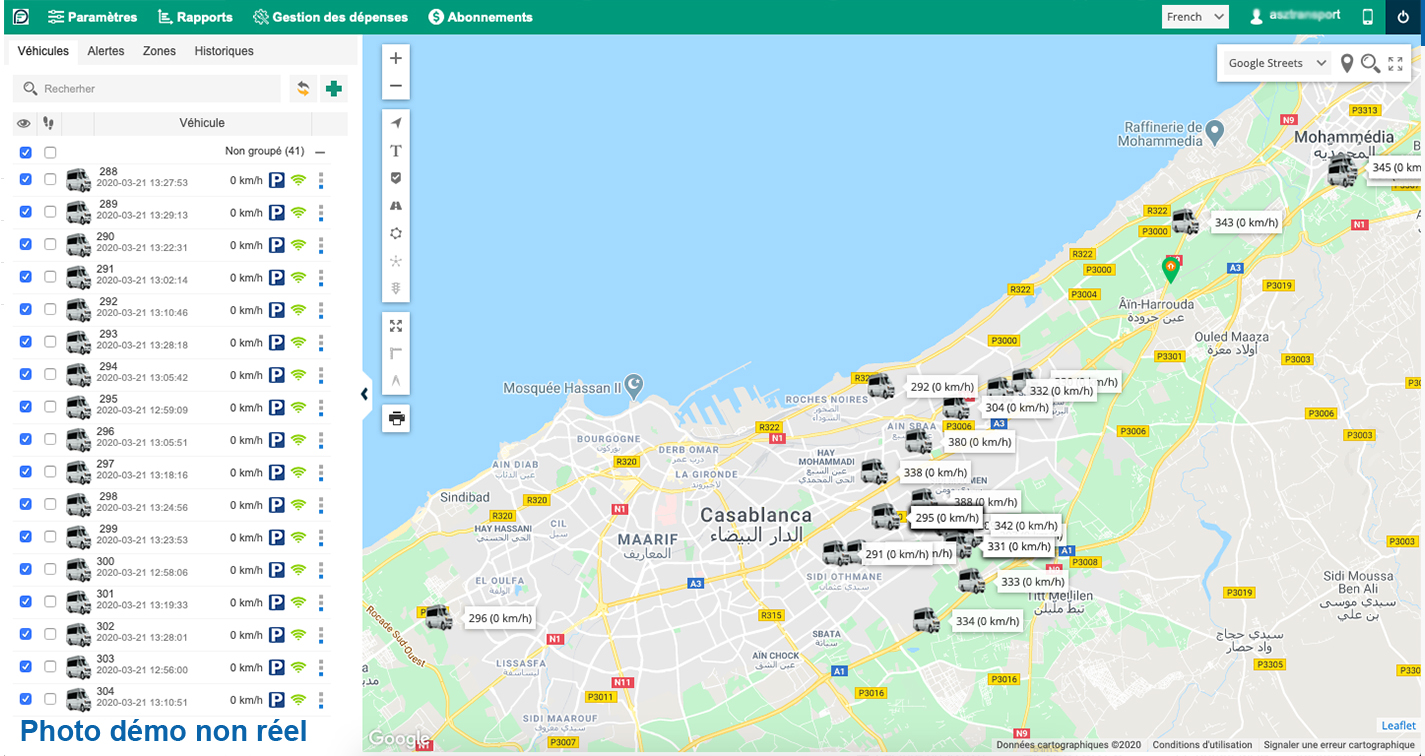Toggle follow checkbox for vehicle 293
This screenshot has height=756, width=1425.
coord(50,342)
